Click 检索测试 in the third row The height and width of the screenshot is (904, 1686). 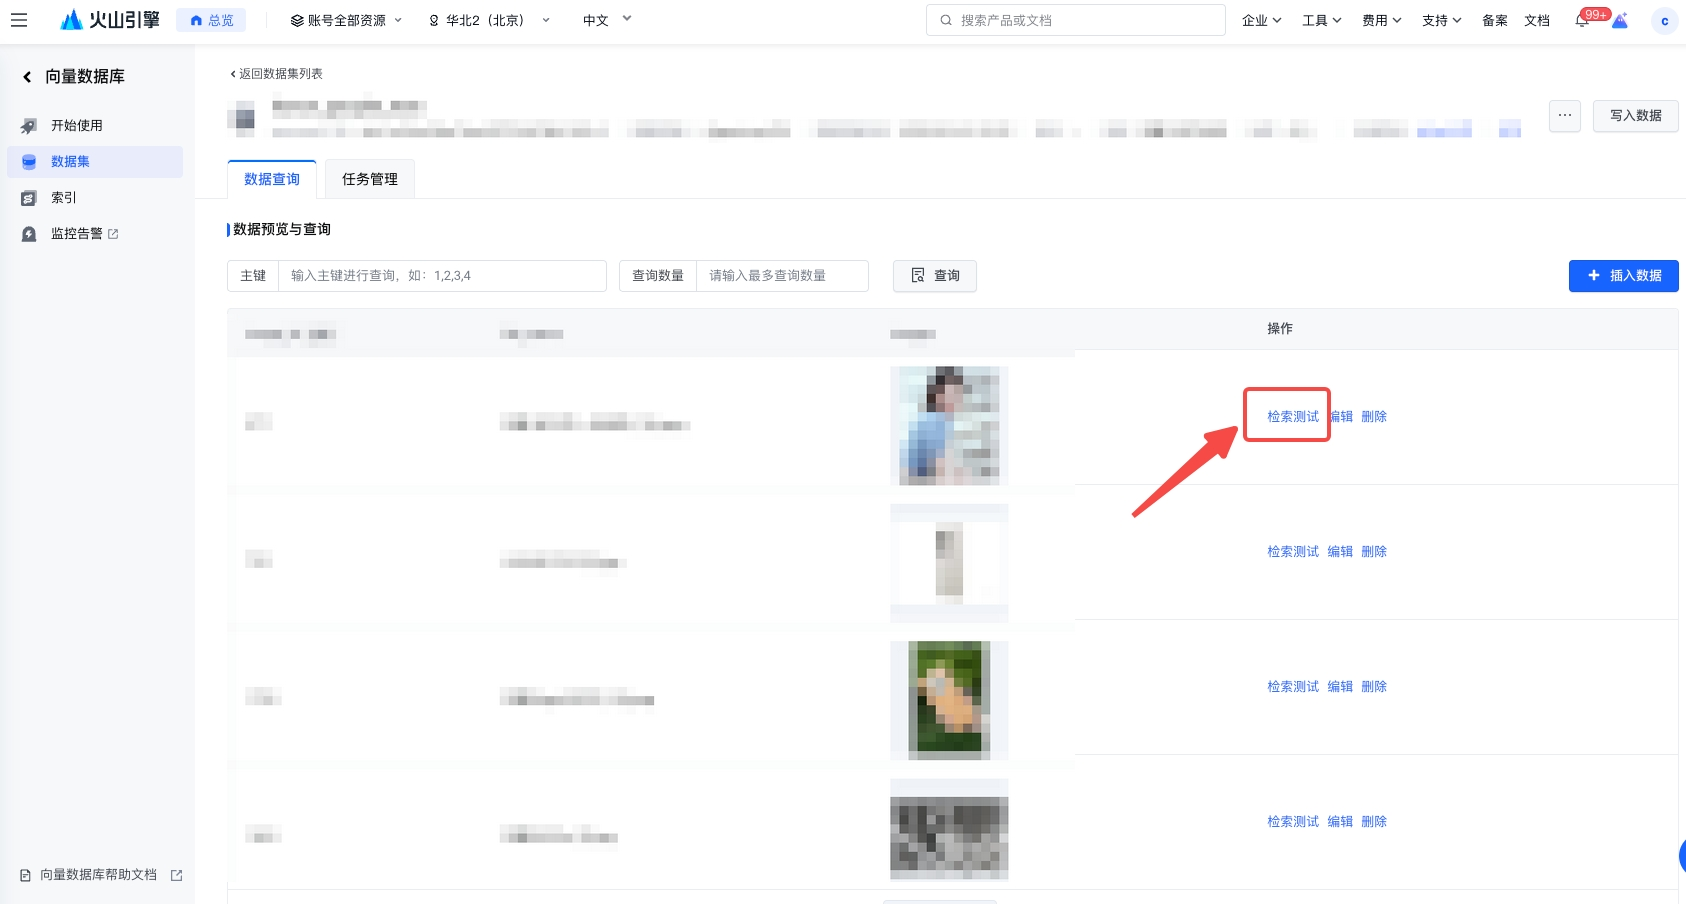coord(1293,687)
